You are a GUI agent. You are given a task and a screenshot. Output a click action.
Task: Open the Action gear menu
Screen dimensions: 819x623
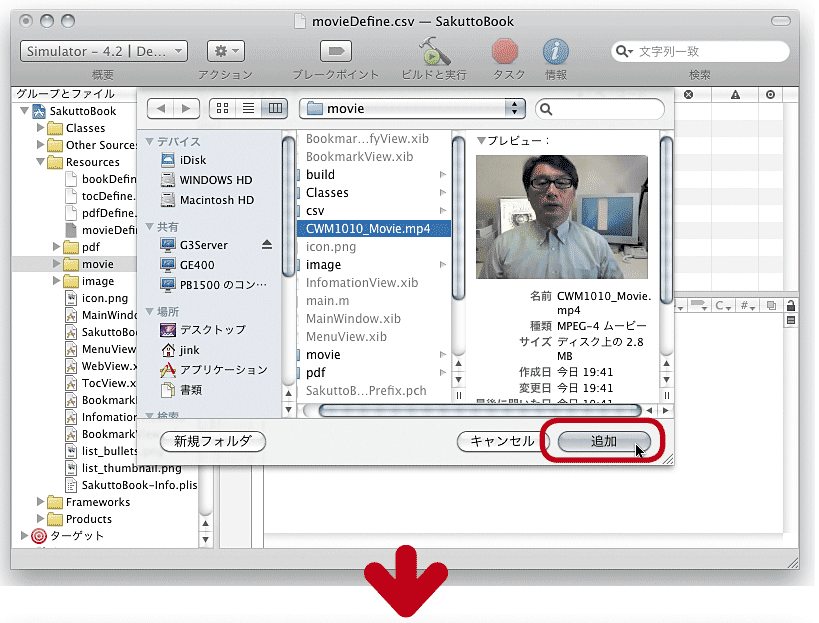226,51
